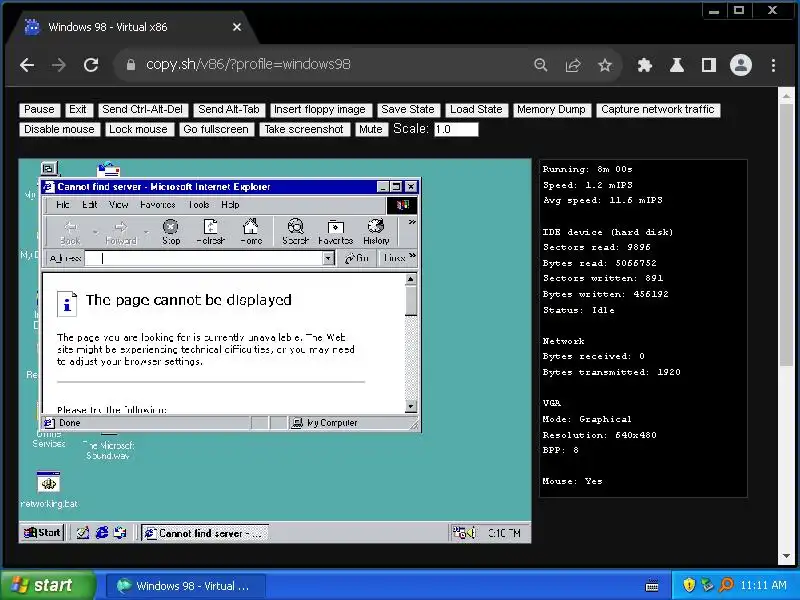The height and width of the screenshot is (600, 800).
Task: Open the IE Search pane icon
Action: coord(295,231)
